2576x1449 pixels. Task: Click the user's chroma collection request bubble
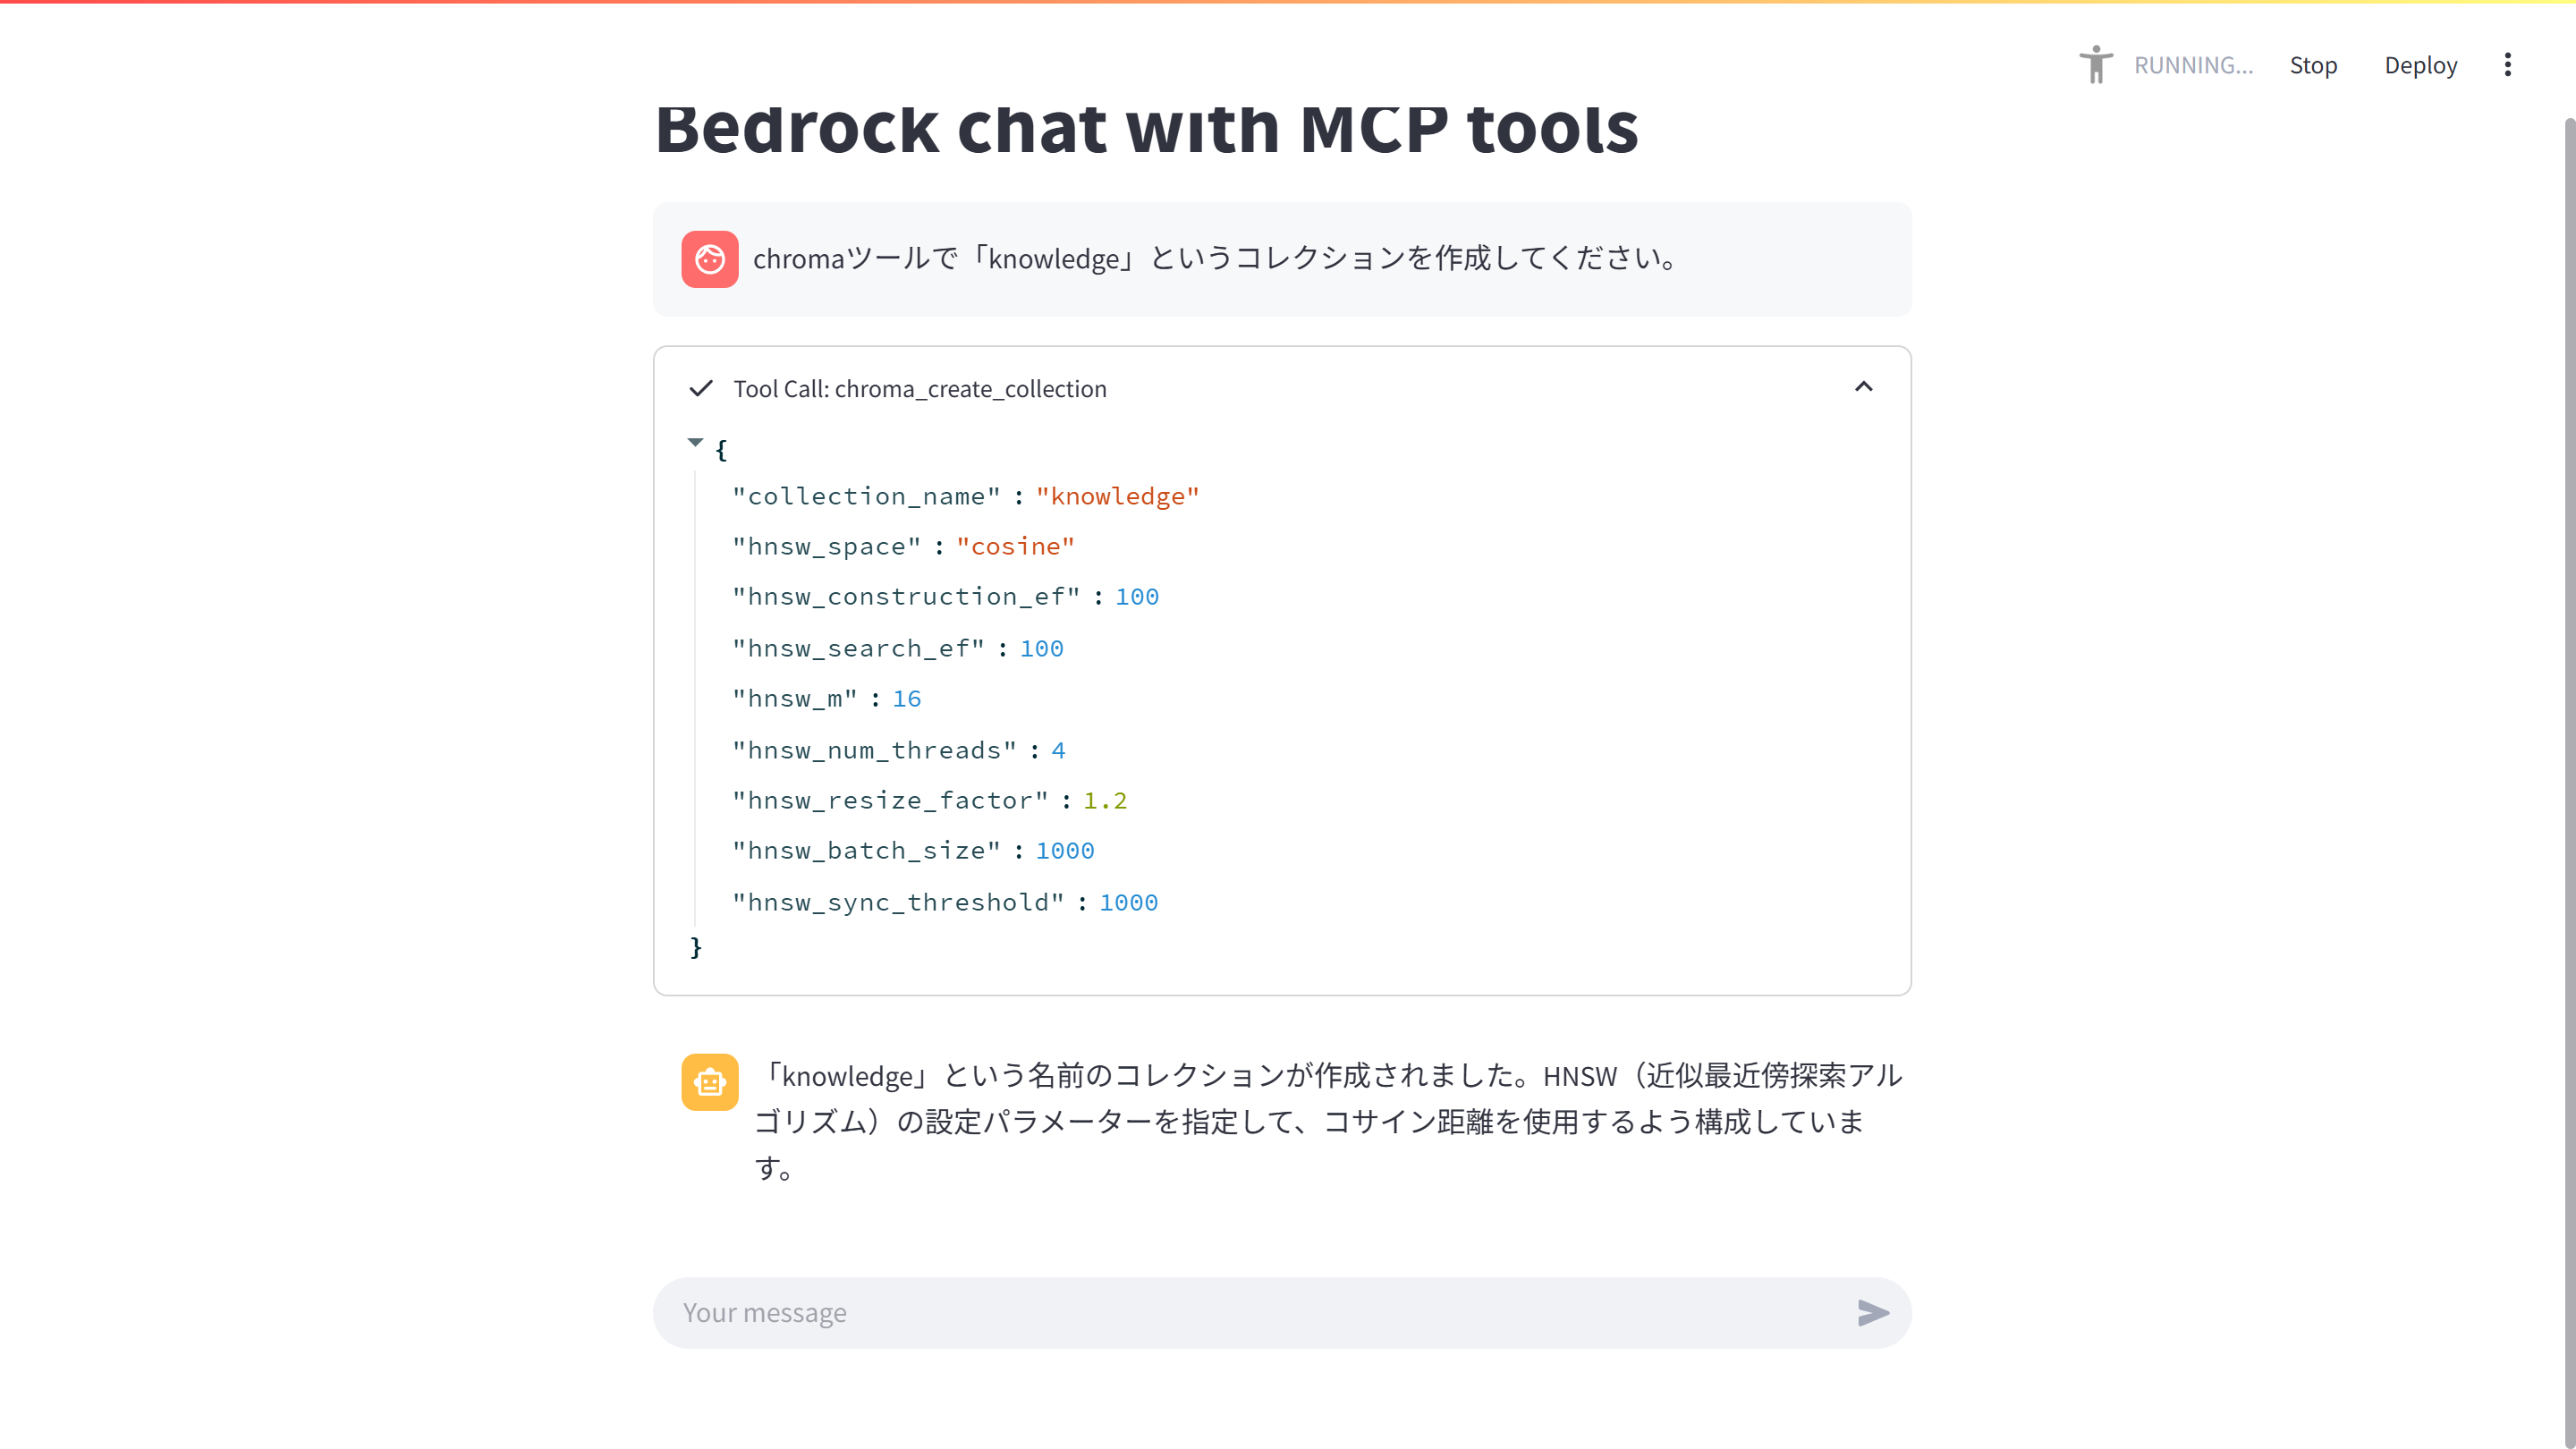coord(1214,258)
